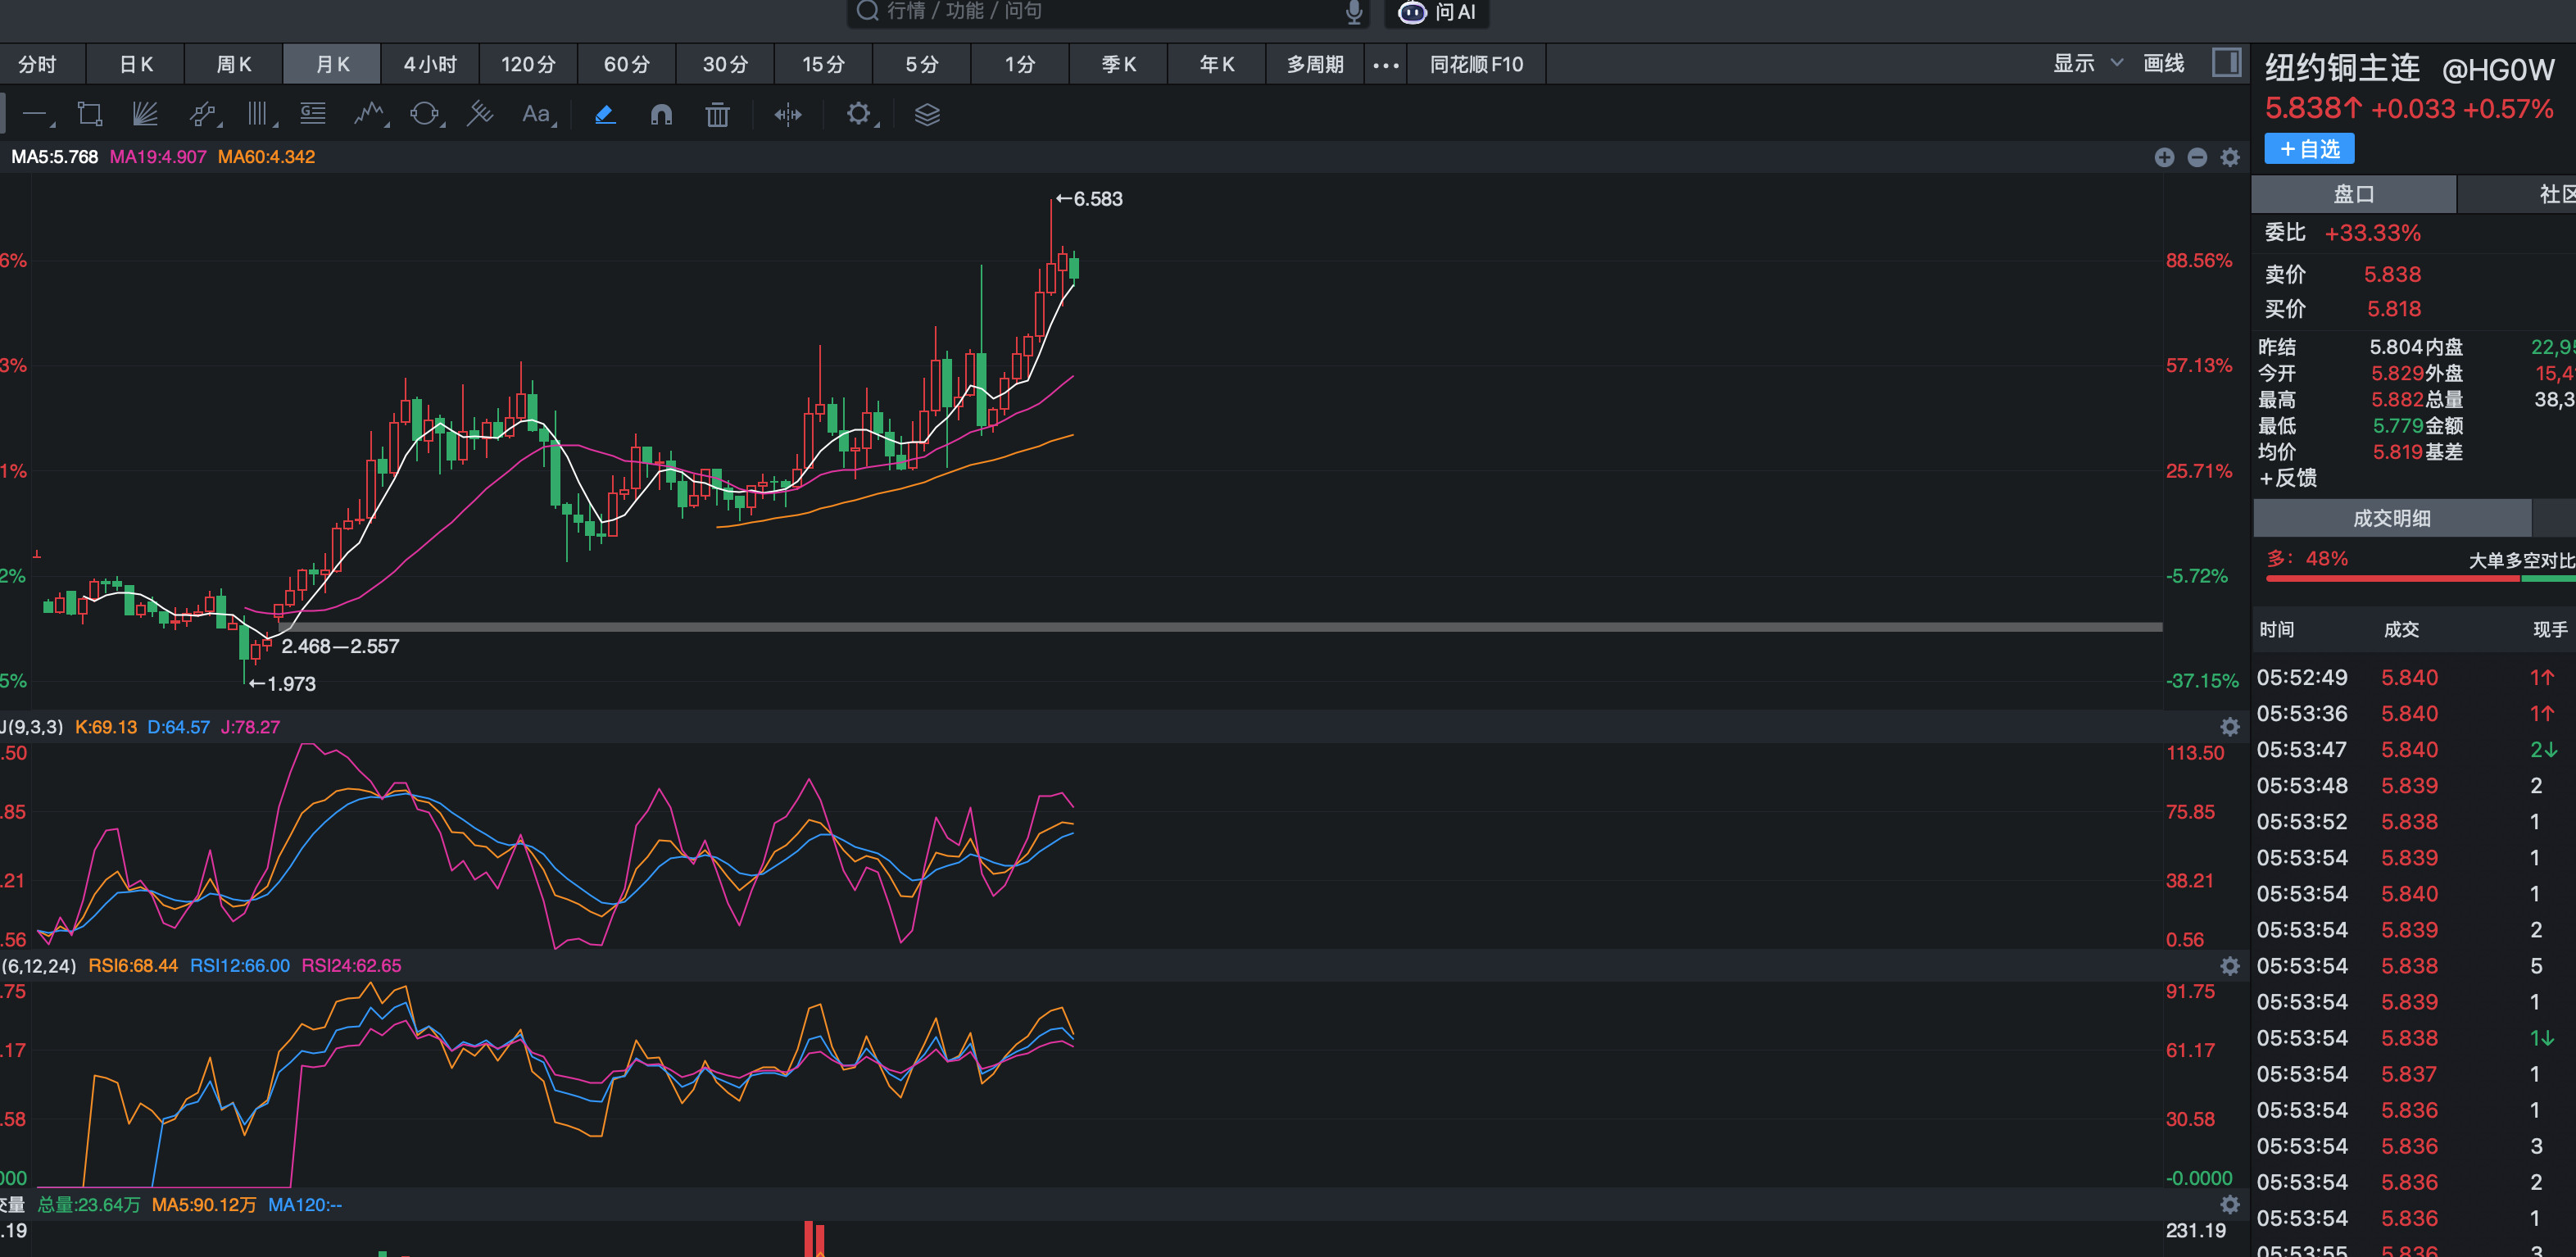This screenshot has width=2576, height=1257.
Task: Open the 问AI assistant button
Action: [1437, 12]
